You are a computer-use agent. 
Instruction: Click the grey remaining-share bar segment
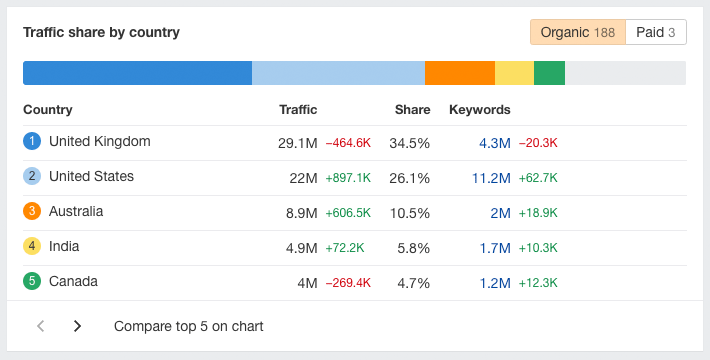(626, 73)
